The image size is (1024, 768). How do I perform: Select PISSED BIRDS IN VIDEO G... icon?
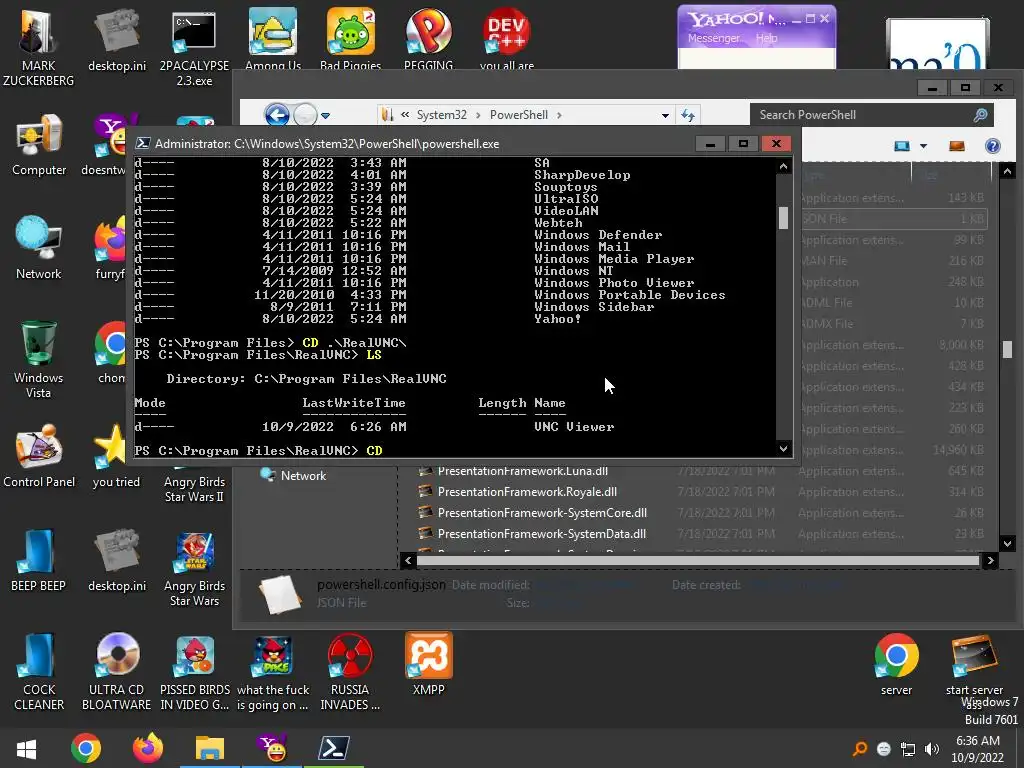coord(195,671)
